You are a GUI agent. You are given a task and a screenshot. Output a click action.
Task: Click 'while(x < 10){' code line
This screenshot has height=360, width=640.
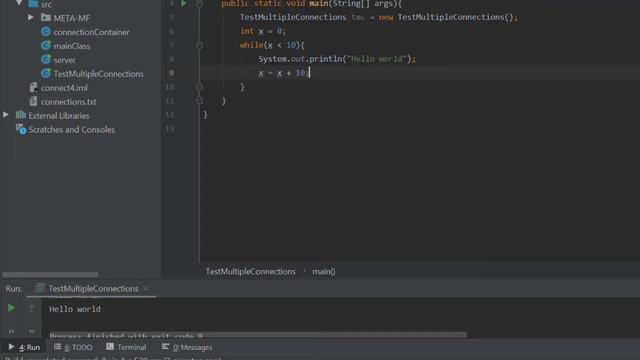(272, 45)
